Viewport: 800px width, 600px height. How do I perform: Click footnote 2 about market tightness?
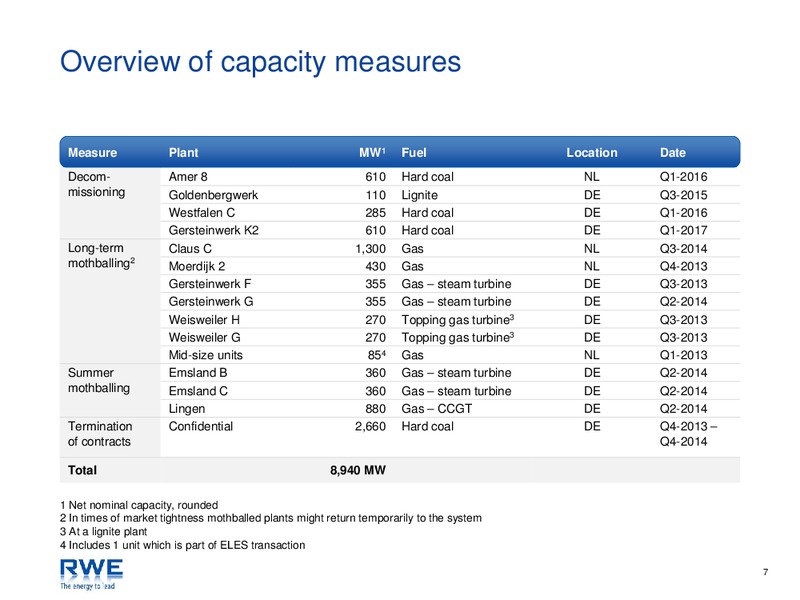pyautogui.click(x=270, y=518)
